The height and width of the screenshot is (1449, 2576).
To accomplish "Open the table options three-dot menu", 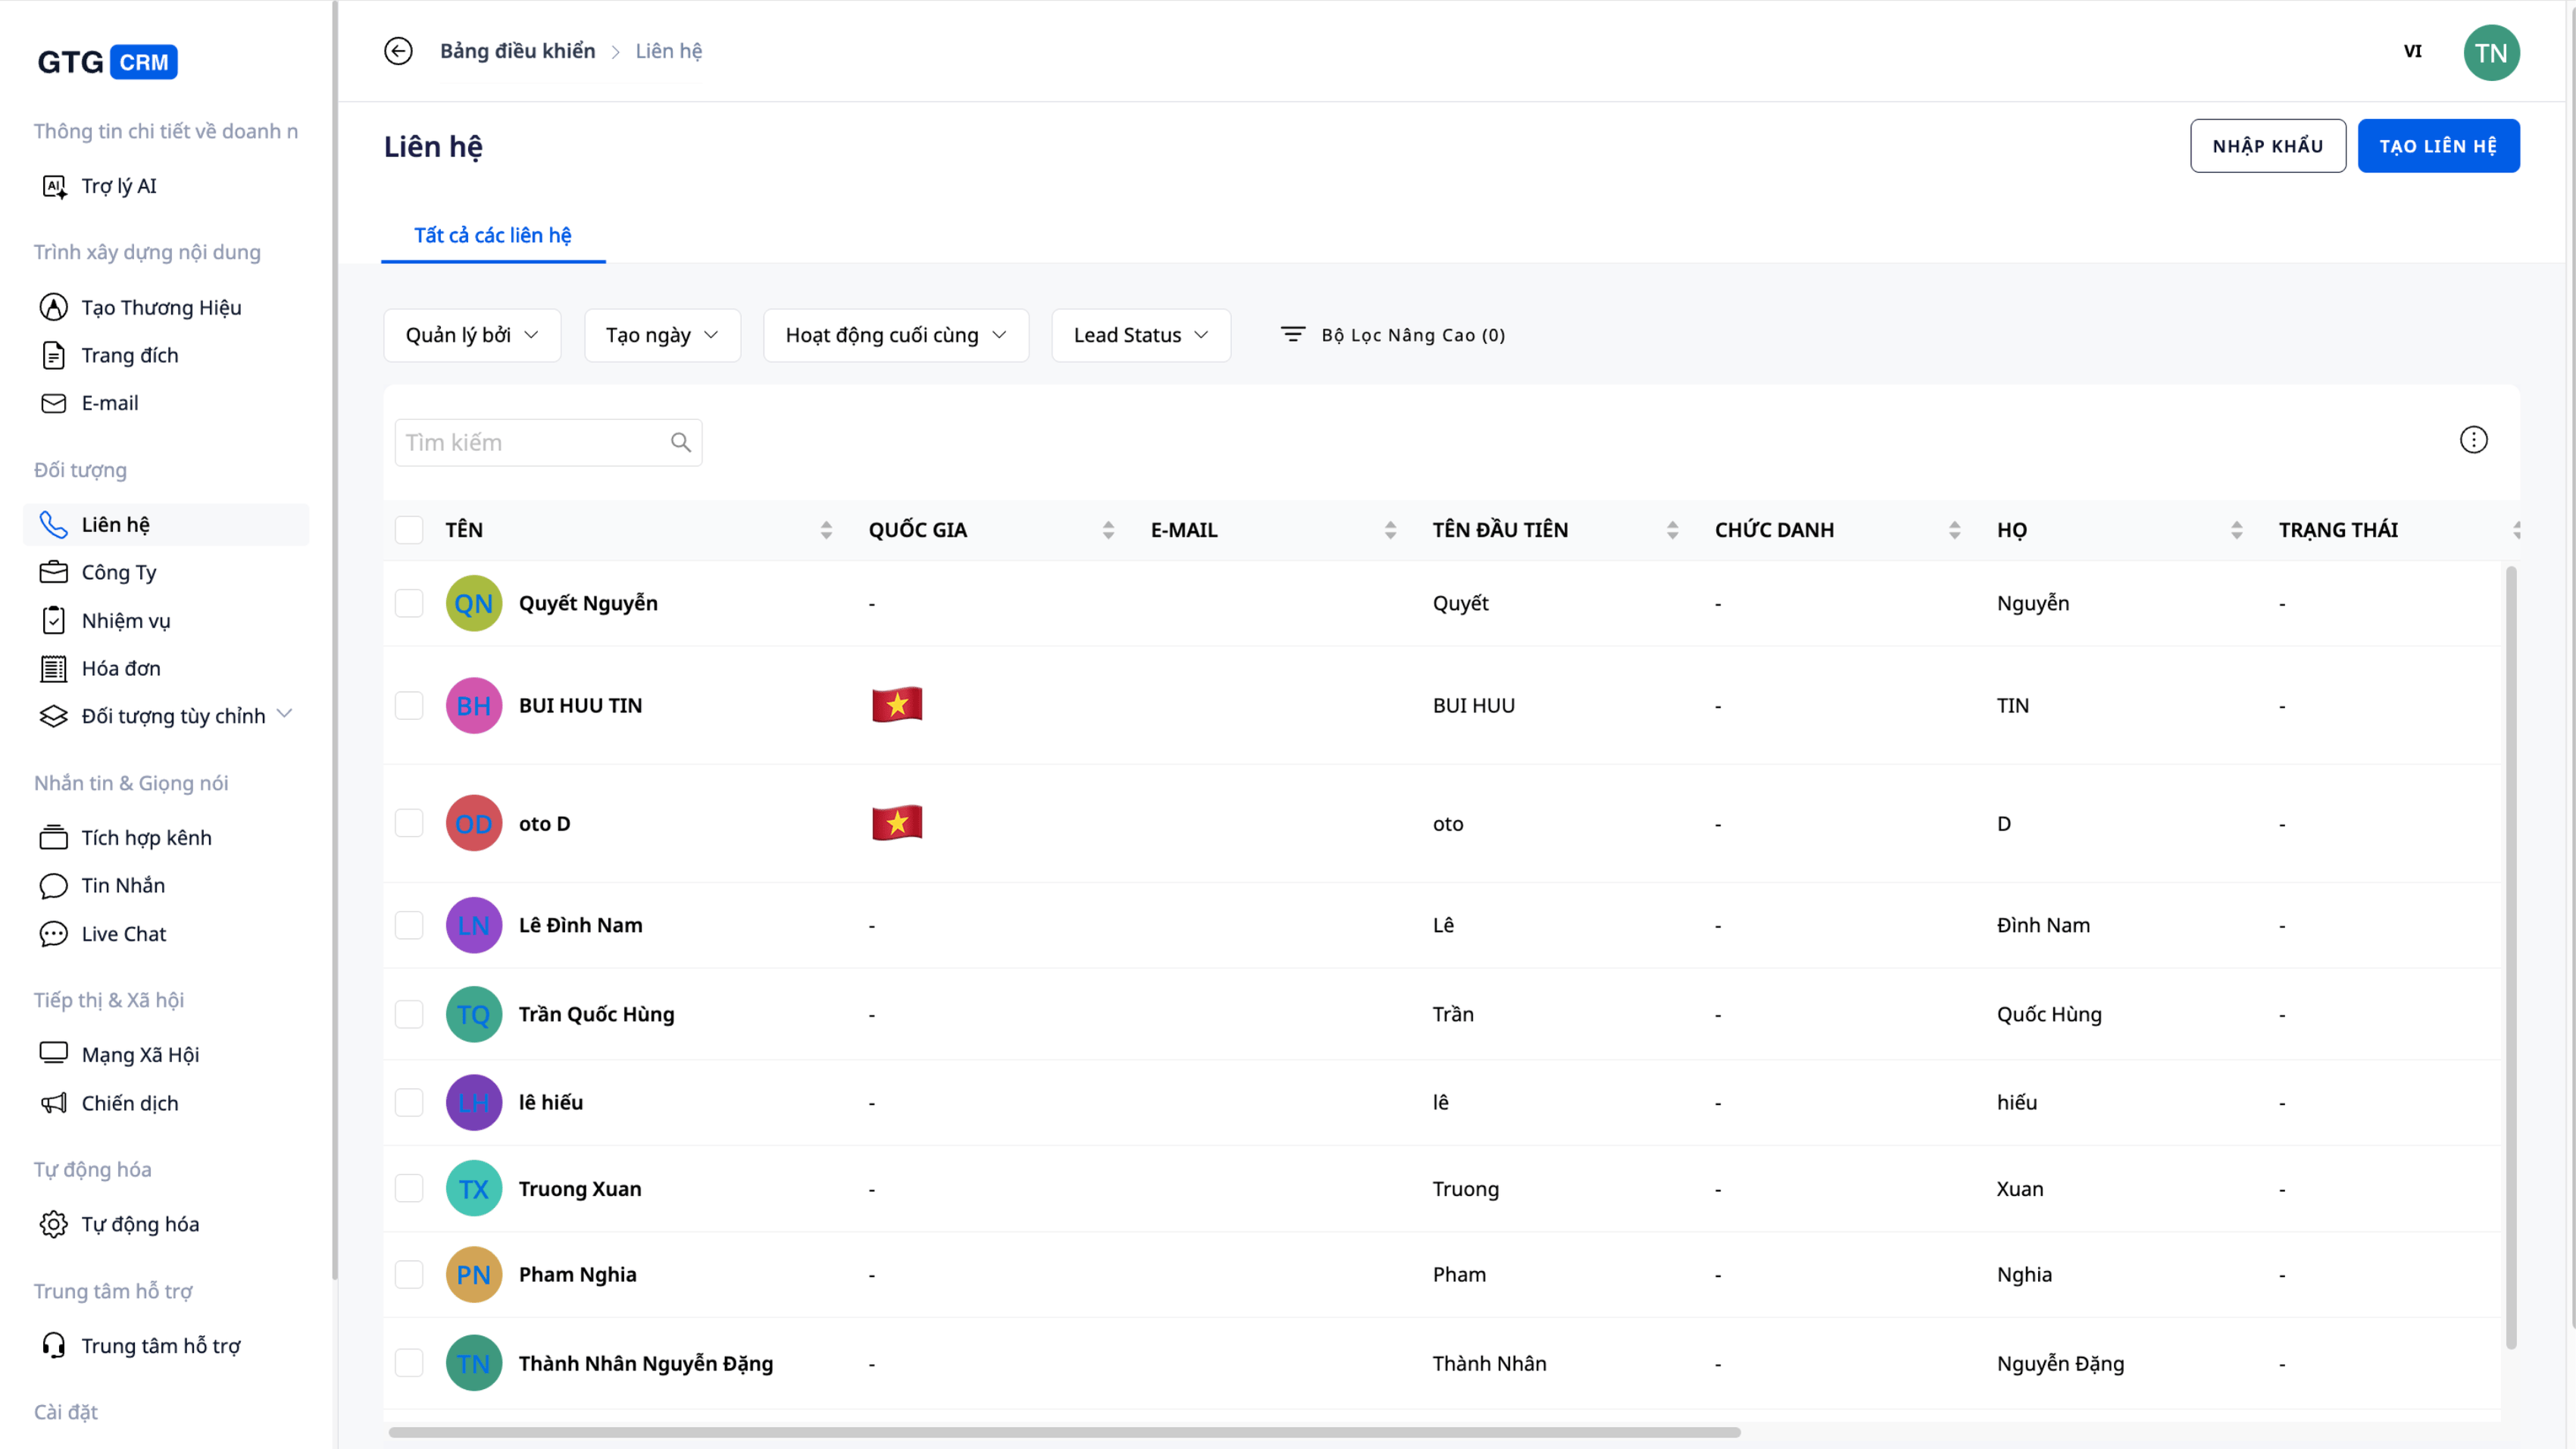I will point(2473,440).
